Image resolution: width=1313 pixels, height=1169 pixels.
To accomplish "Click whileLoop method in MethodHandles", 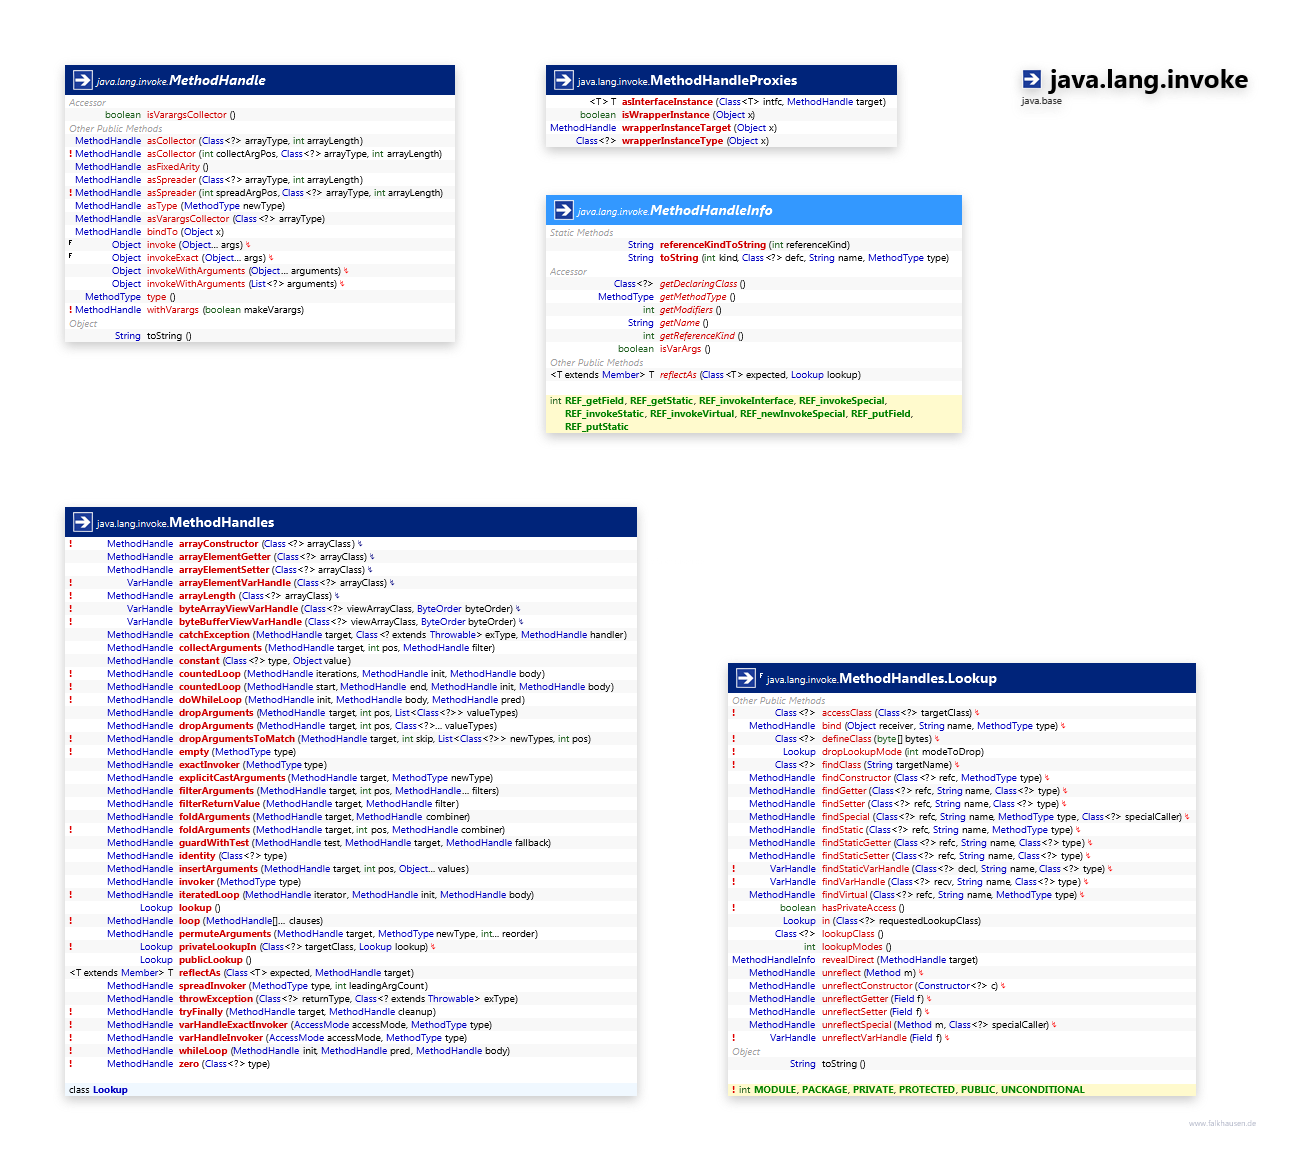I will point(203,1051).
